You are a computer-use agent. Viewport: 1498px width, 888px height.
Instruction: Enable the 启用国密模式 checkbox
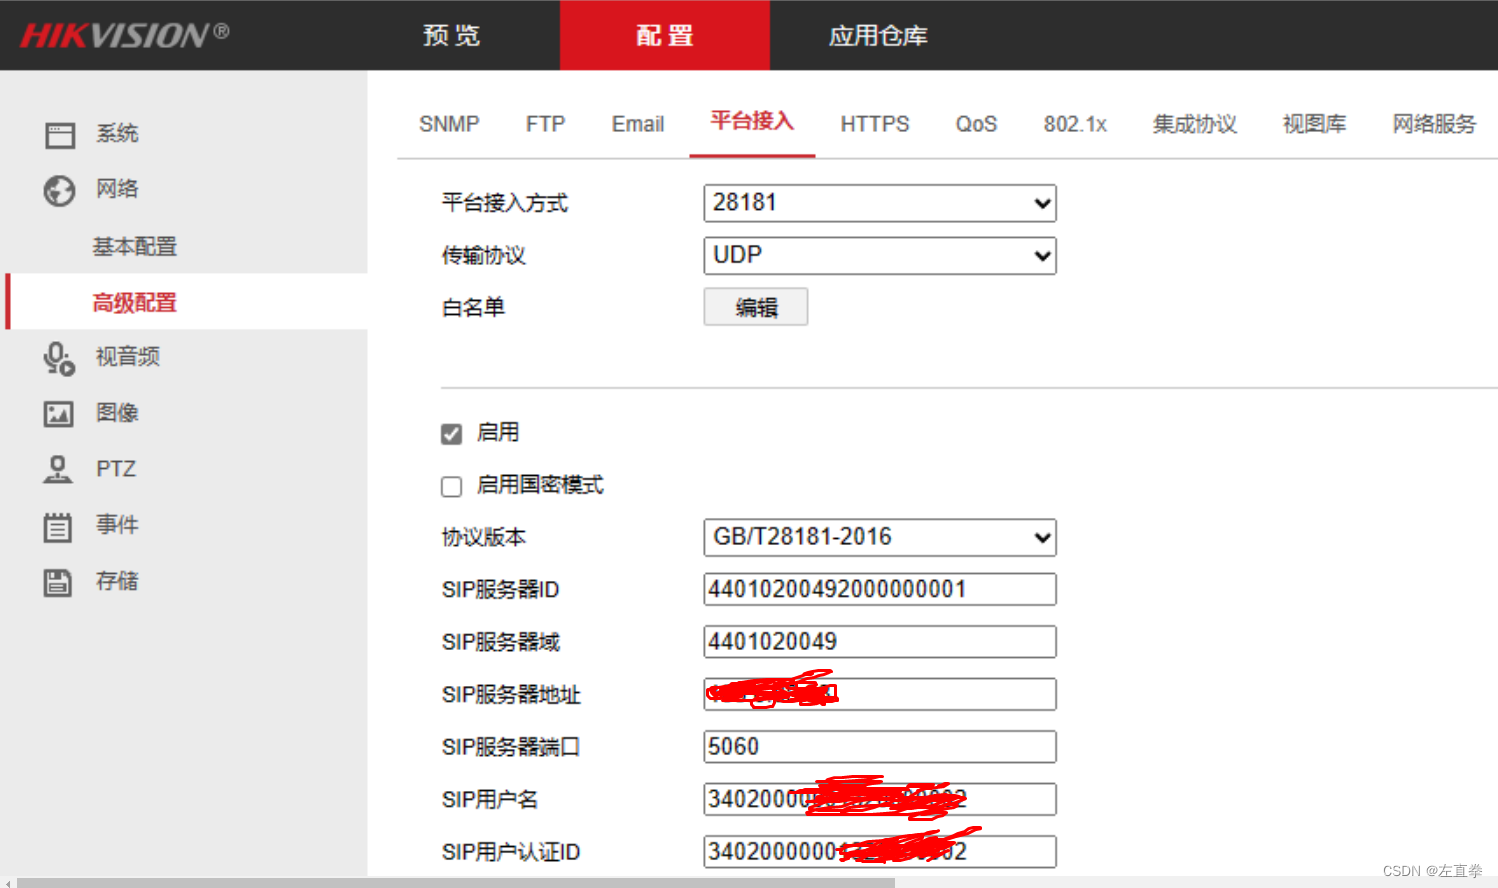pyautogui.click(x=451, y=486)
